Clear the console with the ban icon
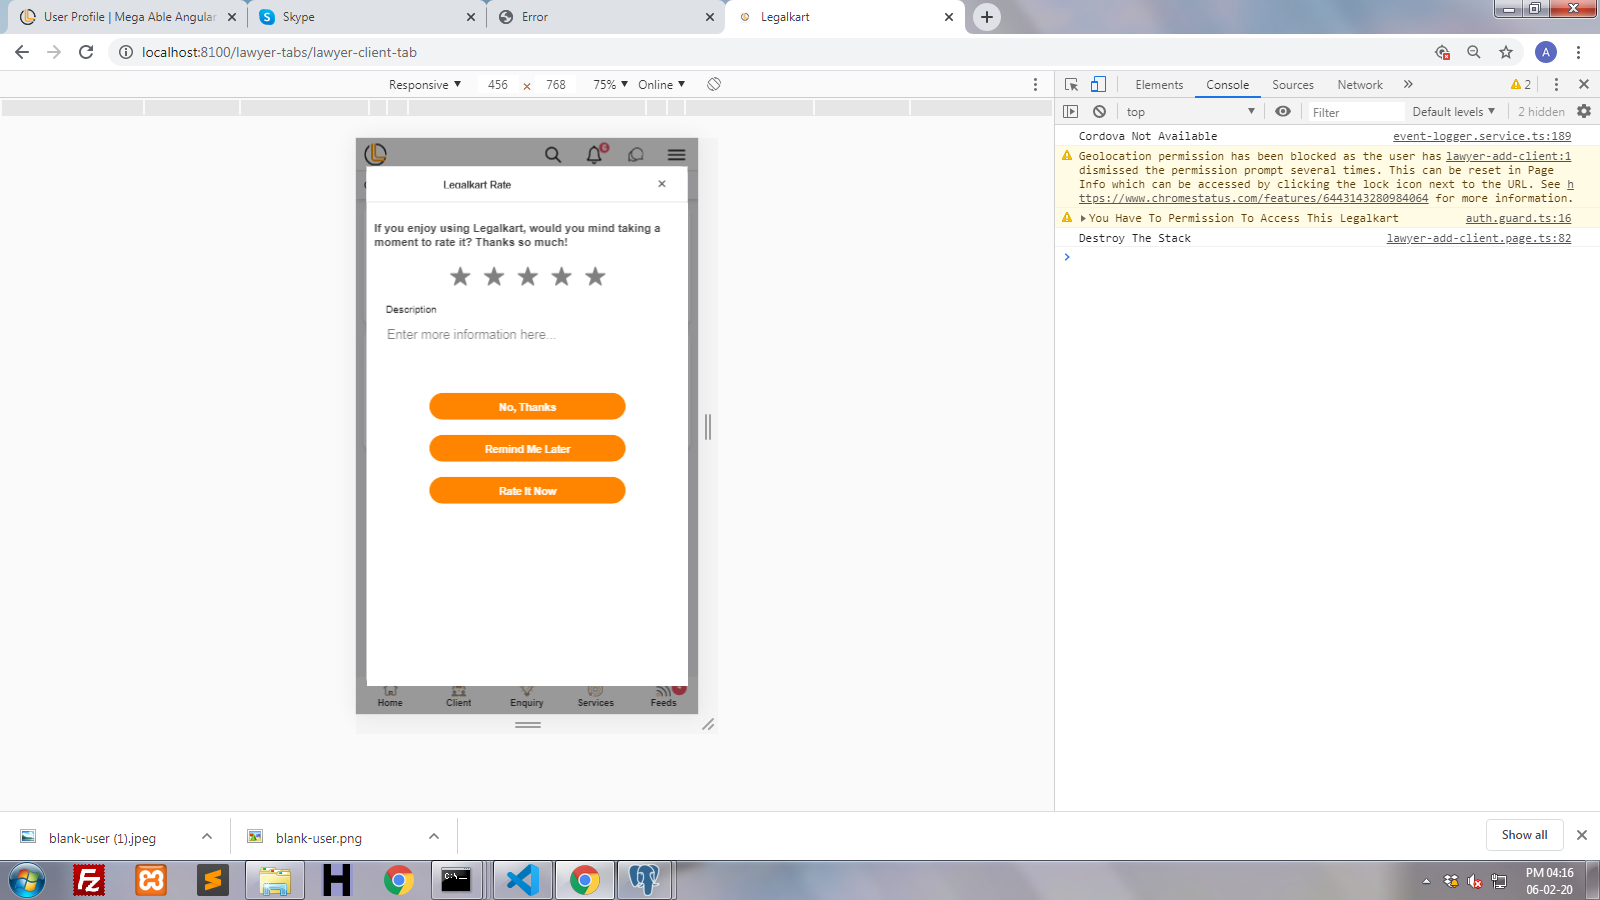1600x900 pixels. click(1099, 112)
